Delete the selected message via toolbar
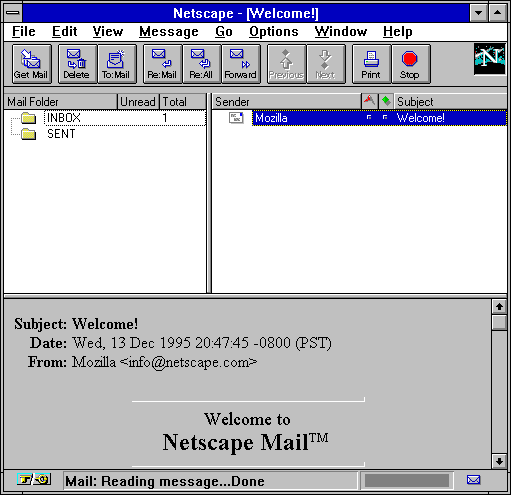 pyautogui.click(x=77, y=64)
